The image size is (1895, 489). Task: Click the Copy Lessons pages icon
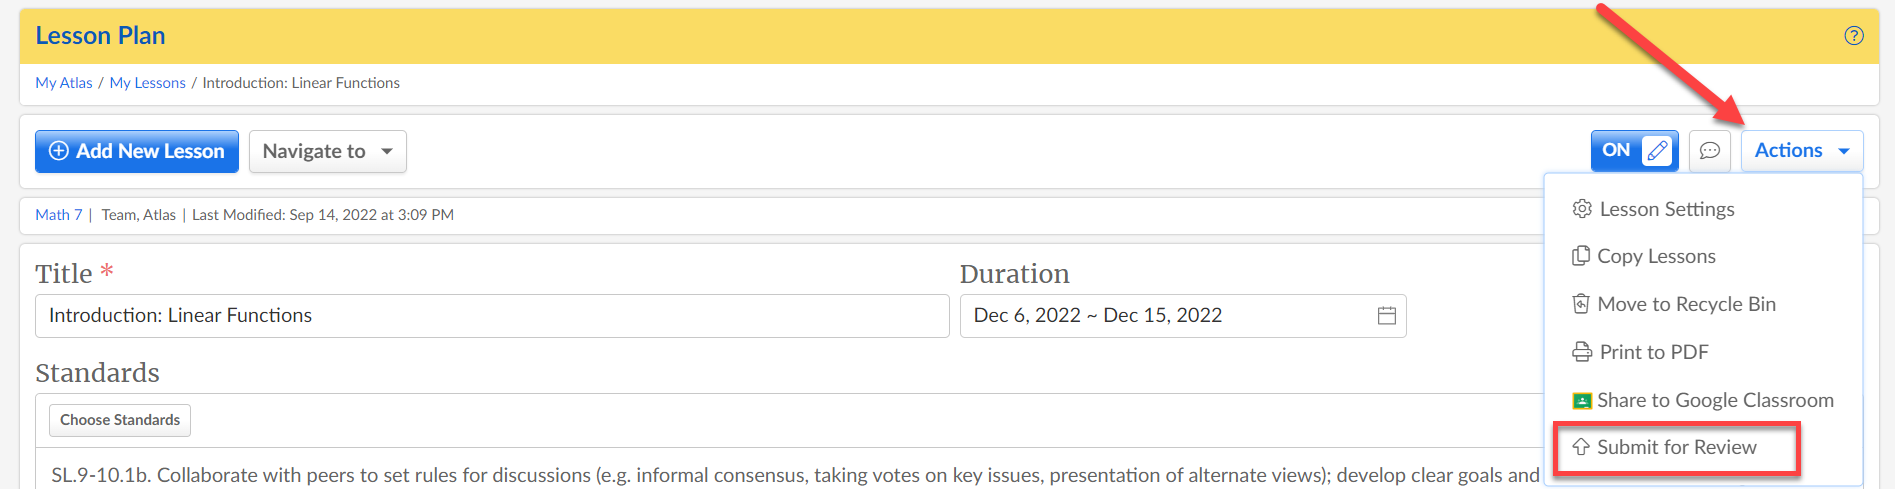[x=1581, y=256]
